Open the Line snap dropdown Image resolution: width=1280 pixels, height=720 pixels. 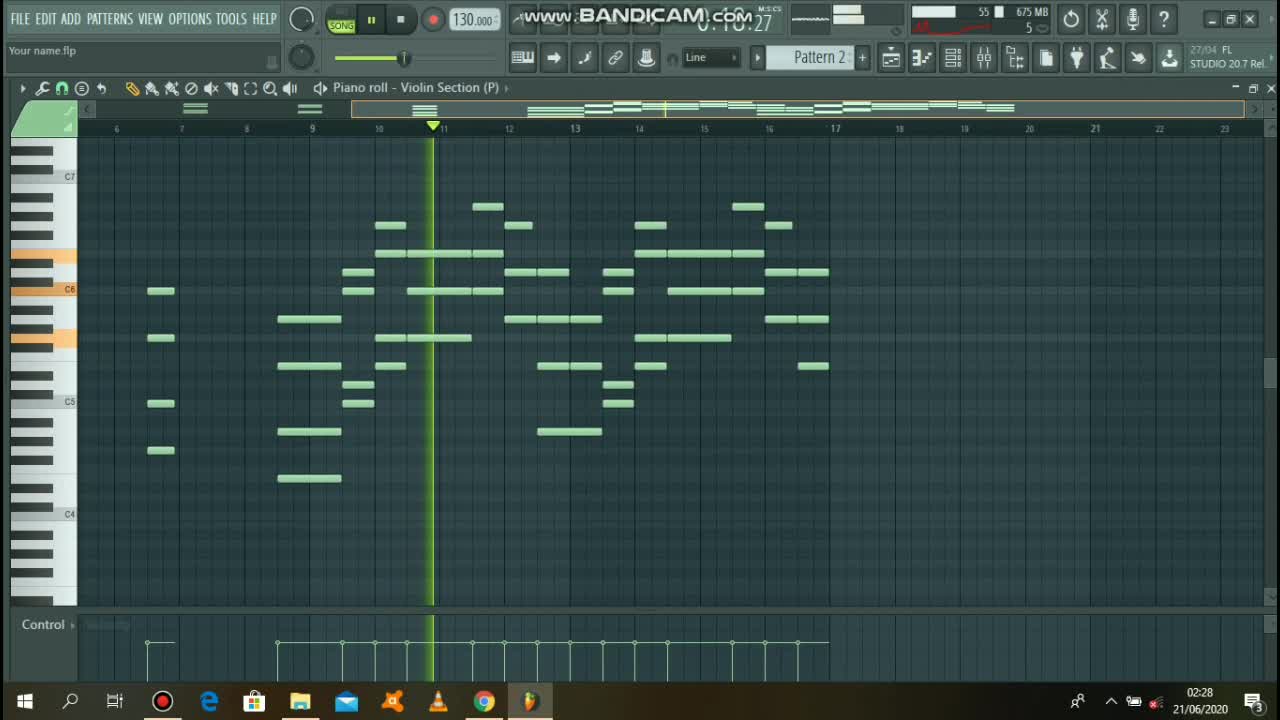pyautogui.click(x=711, y=58)
